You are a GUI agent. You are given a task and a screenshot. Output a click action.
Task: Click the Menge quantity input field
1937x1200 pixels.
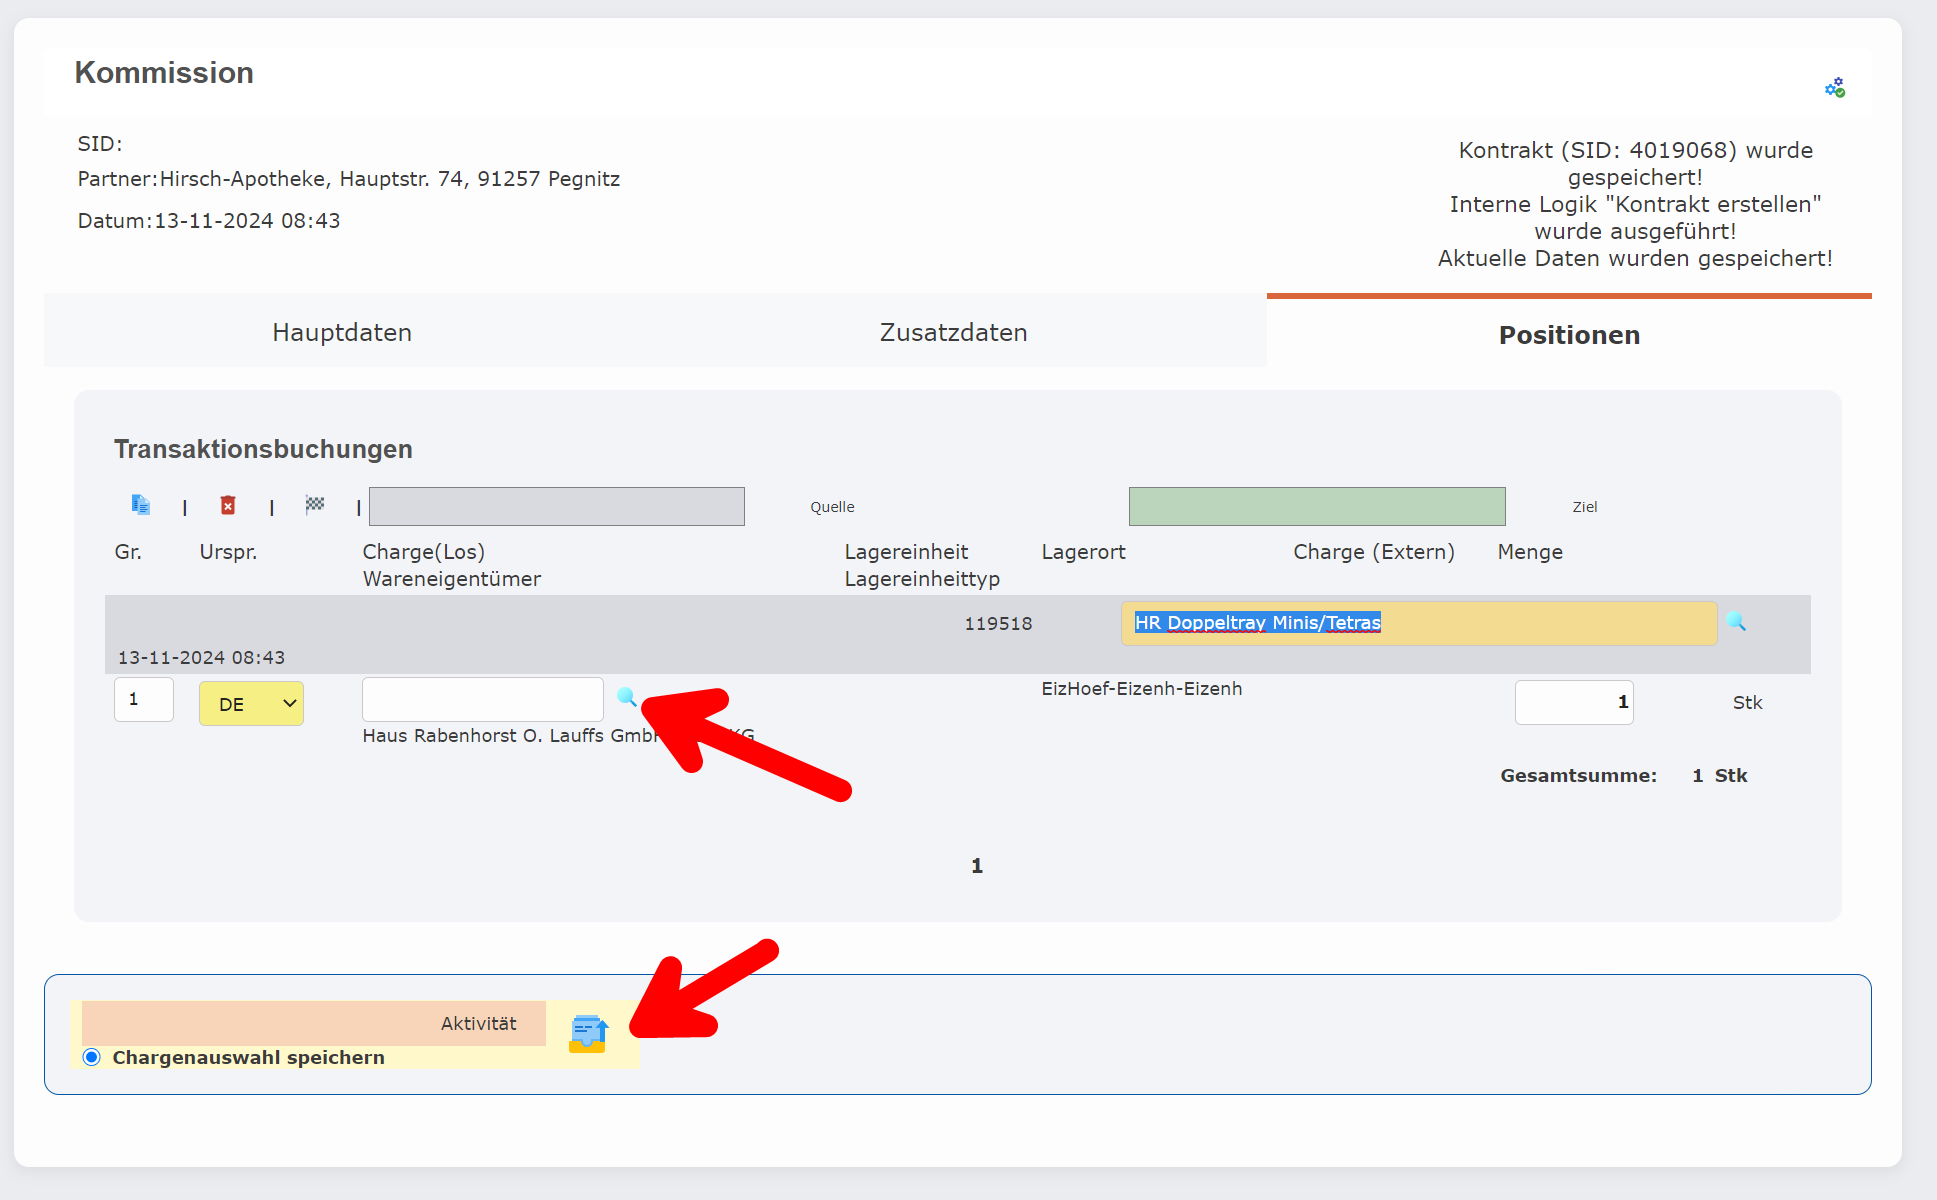(1573, 702)
